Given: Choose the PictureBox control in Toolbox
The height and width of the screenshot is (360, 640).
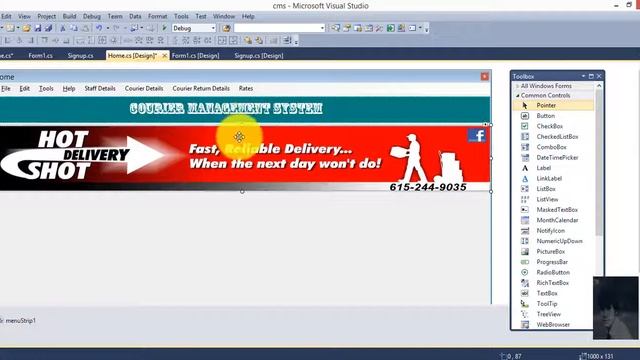Looking at the screenshot, I should pos(553,251).
